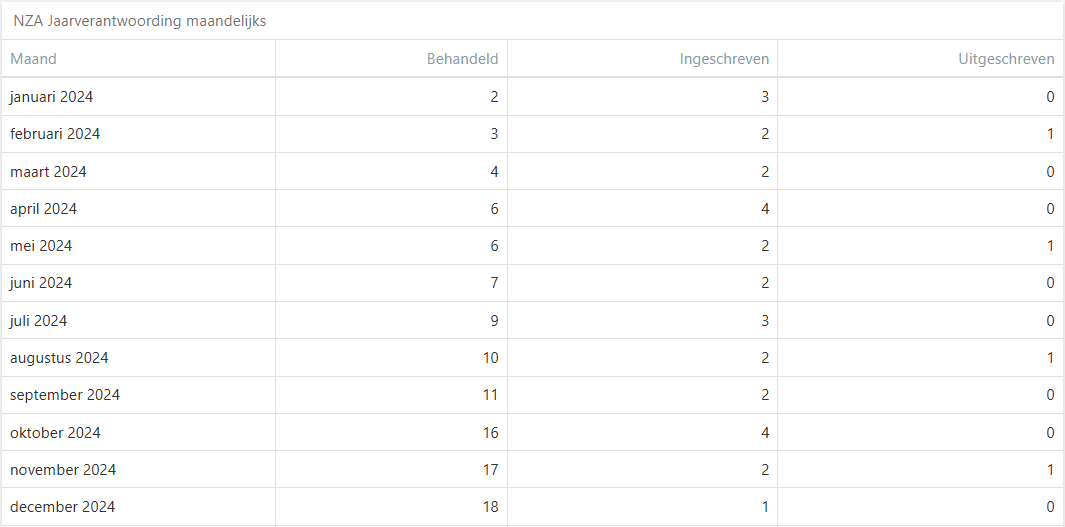Screen dimensions: 1065x527
Task: Select the Uitgeschreven column header
Action: (x=1005, y=59)
